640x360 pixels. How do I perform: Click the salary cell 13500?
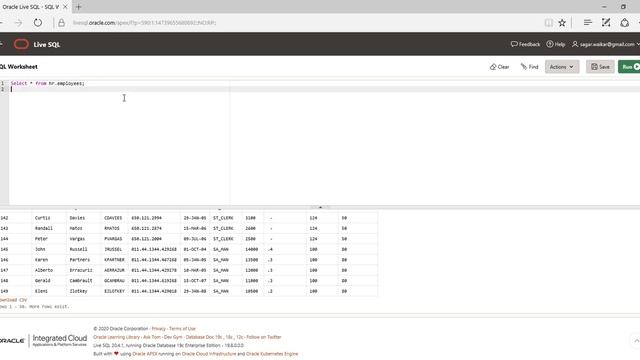(x=251, y=260)
